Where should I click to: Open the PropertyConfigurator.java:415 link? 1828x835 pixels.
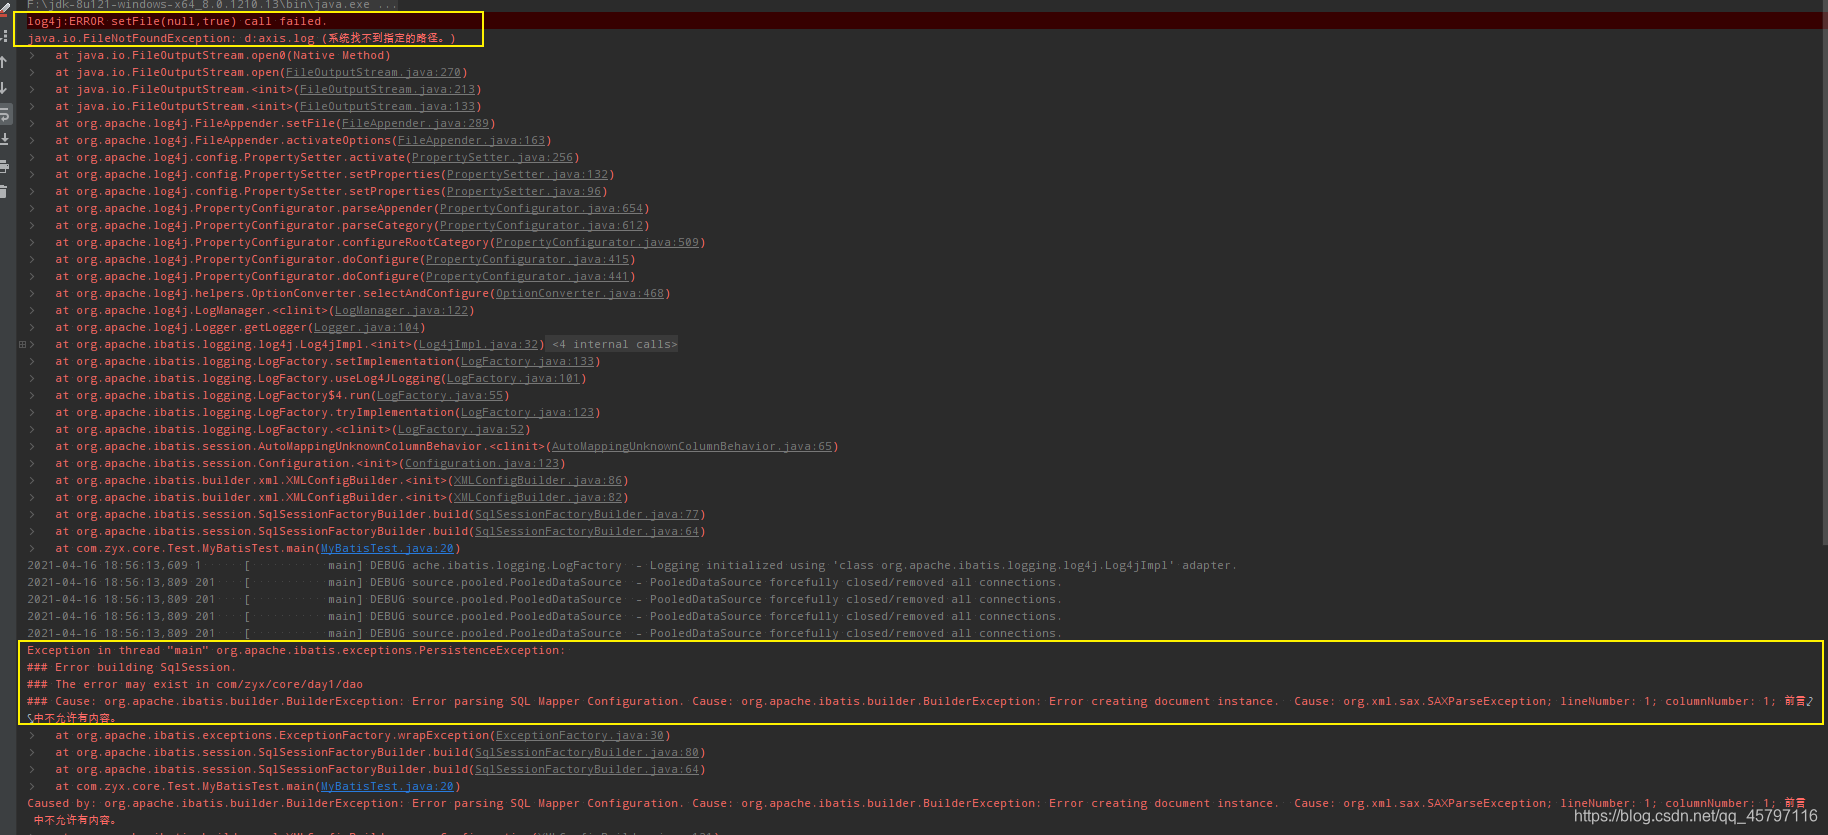click(527, 260)
